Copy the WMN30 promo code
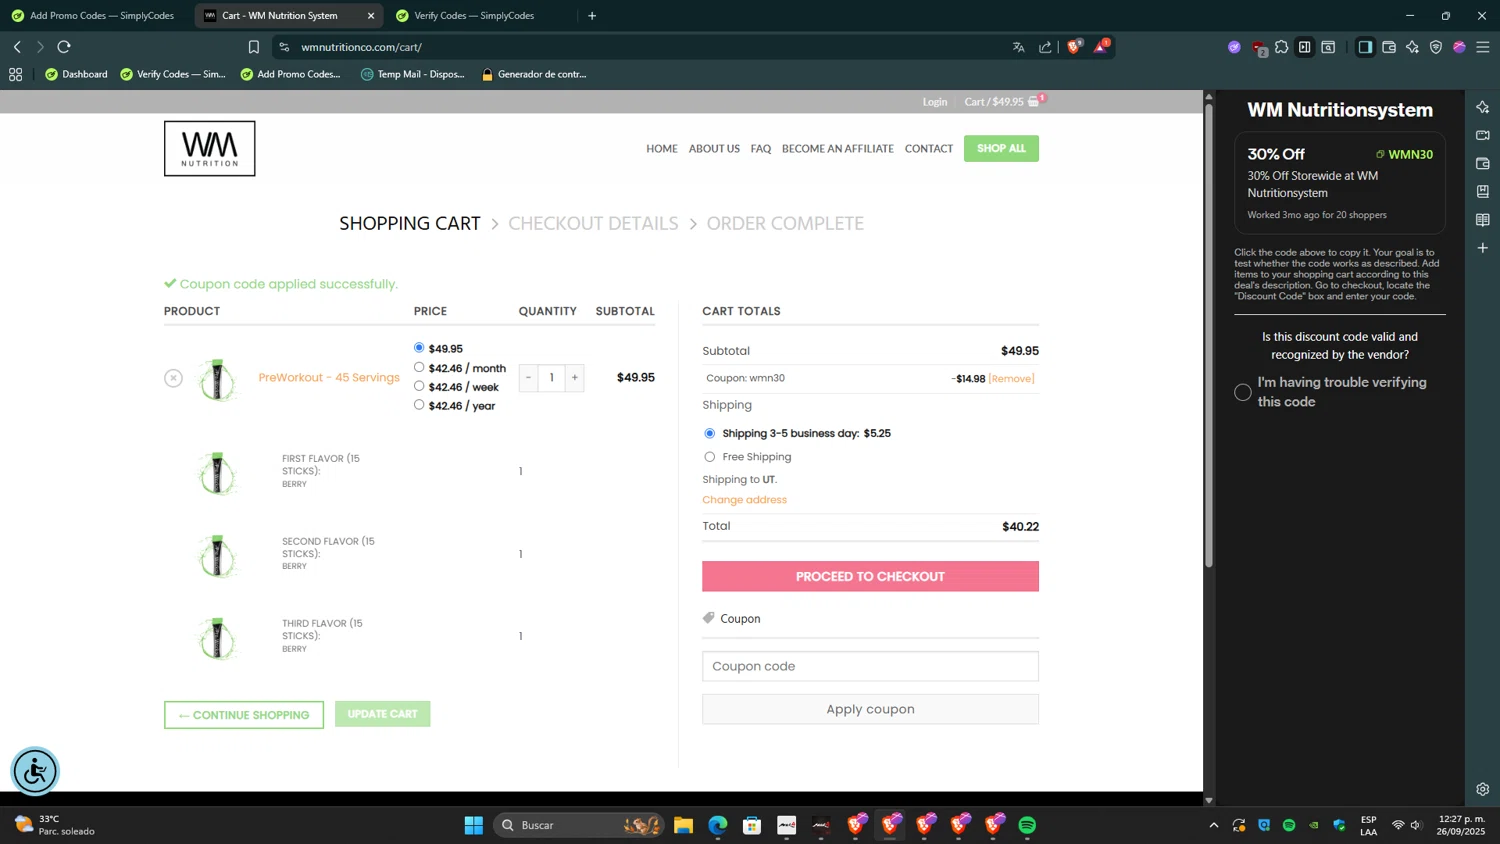The height and width of the screenshot is (844, 1500). pyautogui.click(x=1404, y=154)
